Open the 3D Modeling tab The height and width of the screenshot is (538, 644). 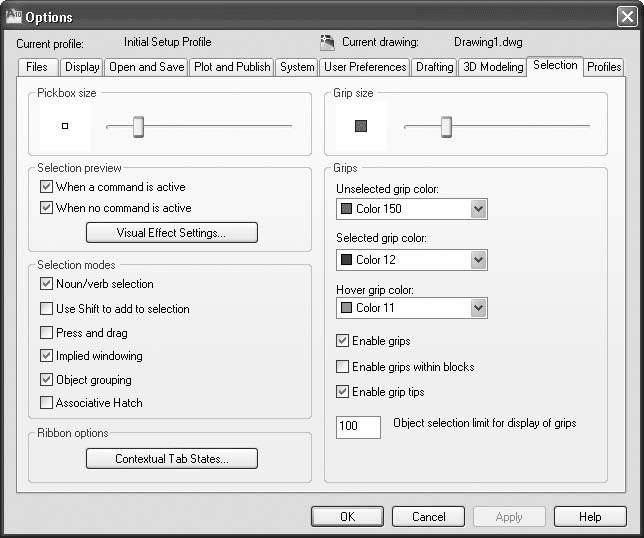click(493, 67)
